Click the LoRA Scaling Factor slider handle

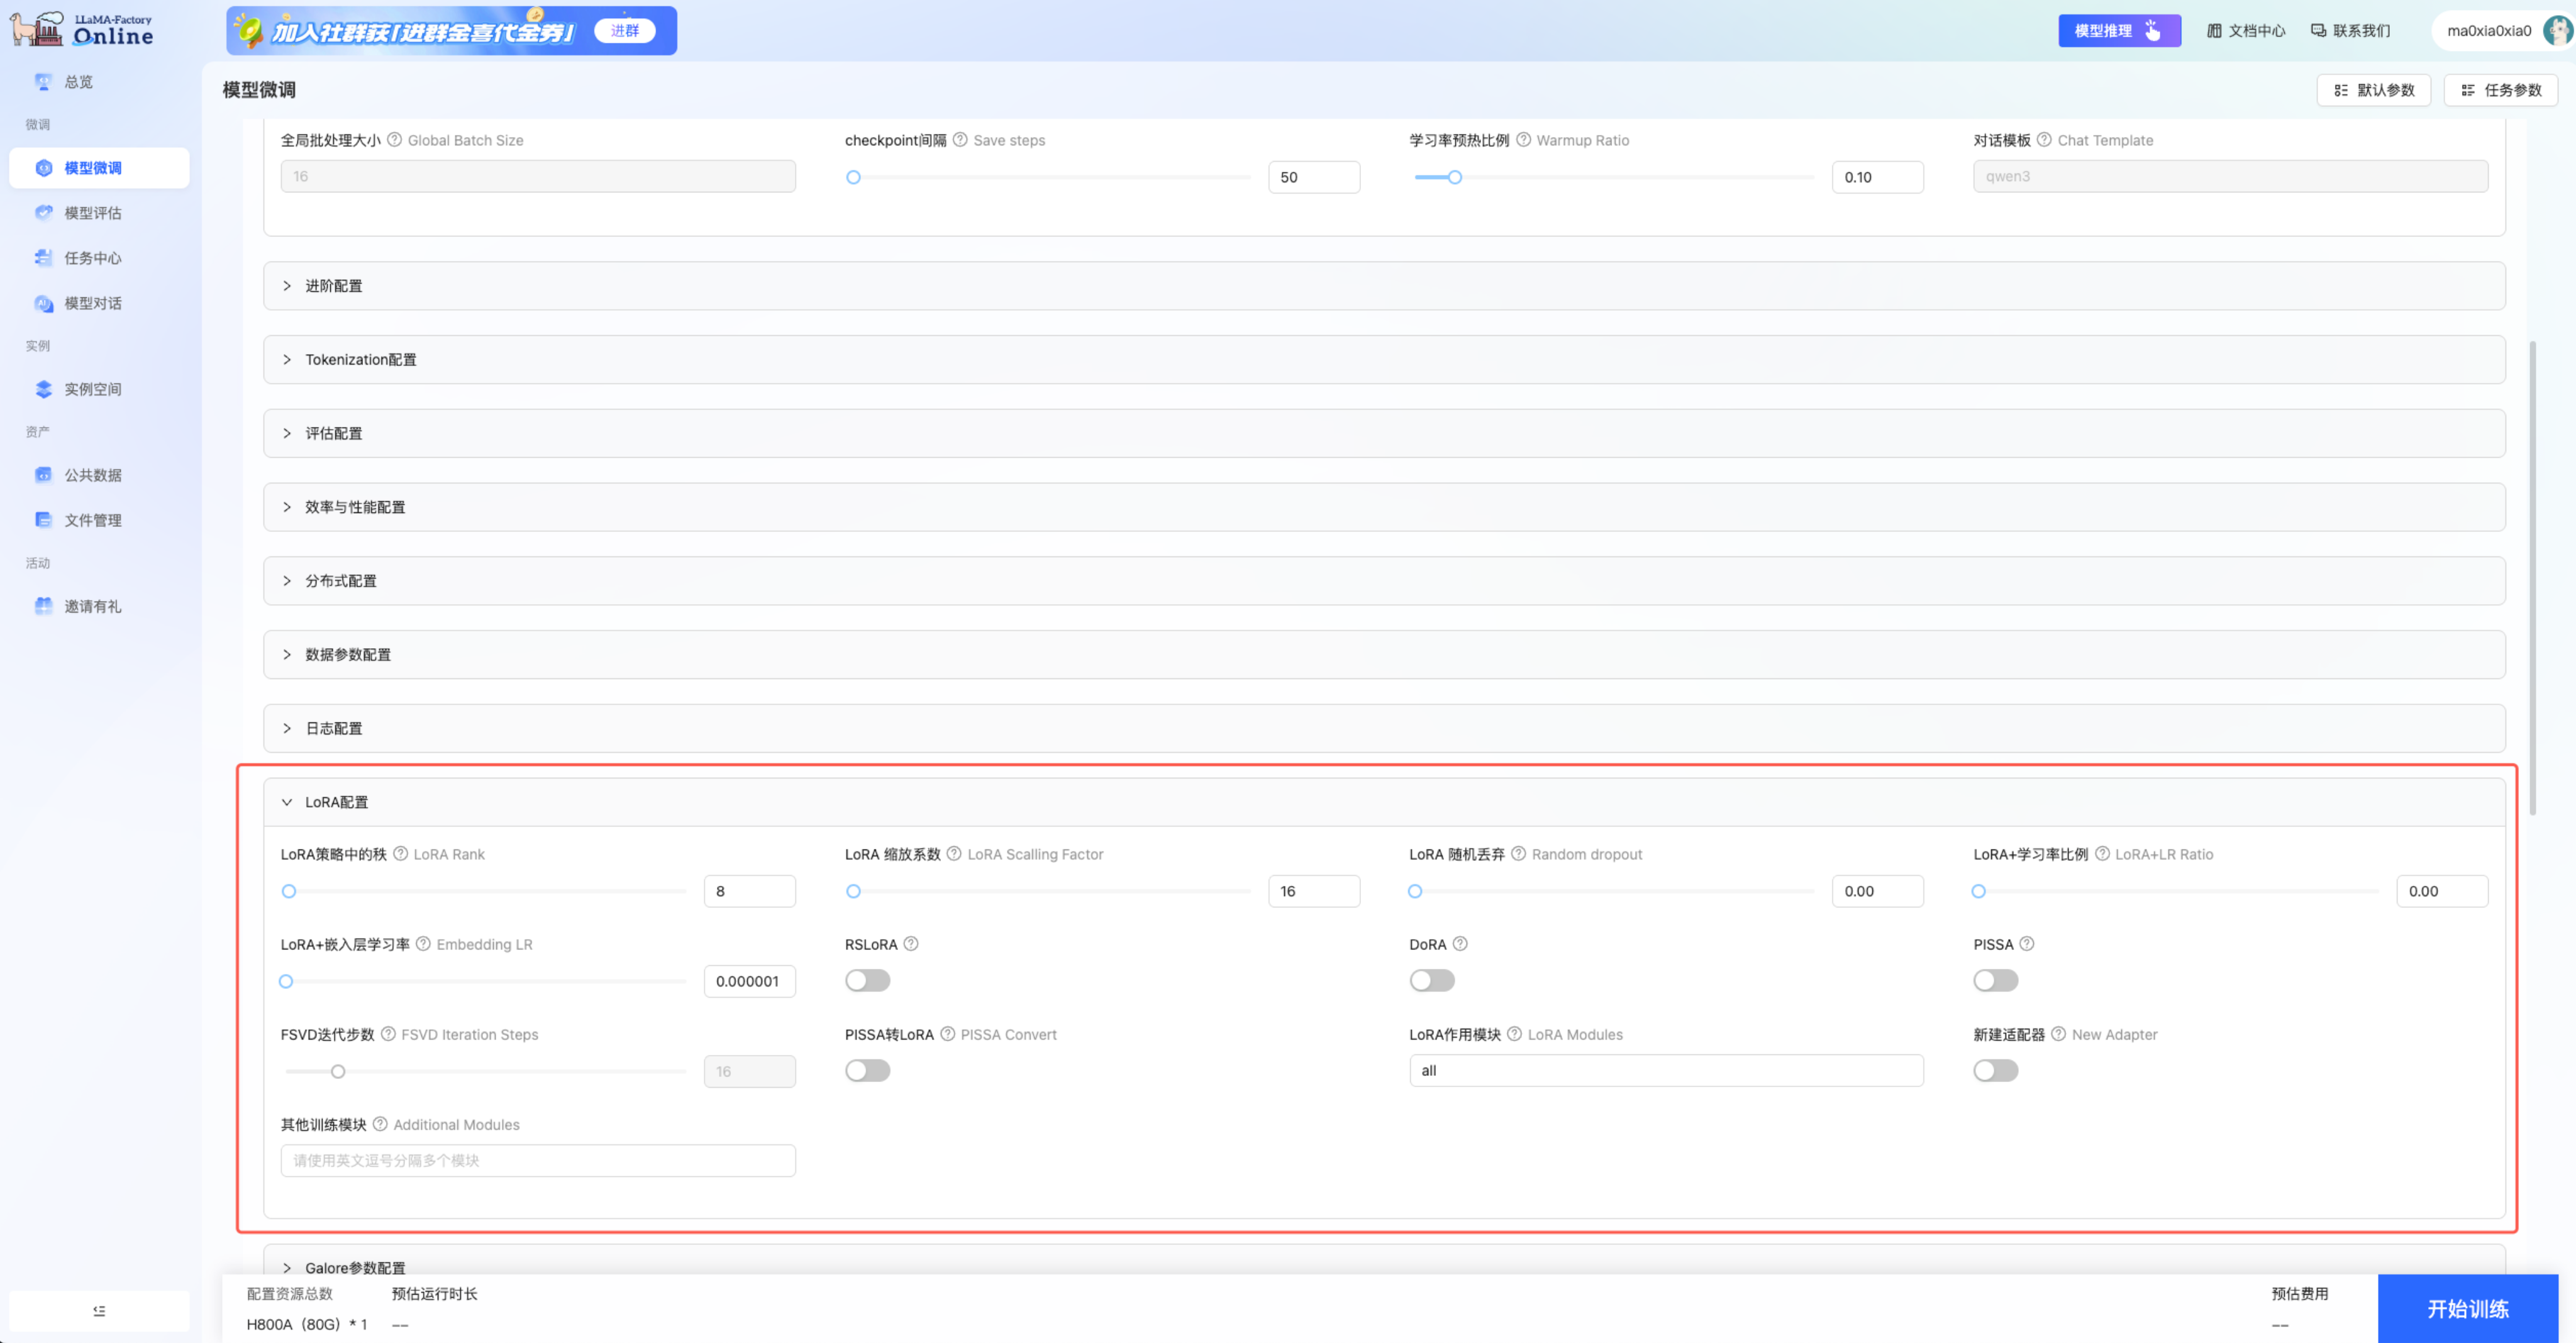(x=853, y=891)
